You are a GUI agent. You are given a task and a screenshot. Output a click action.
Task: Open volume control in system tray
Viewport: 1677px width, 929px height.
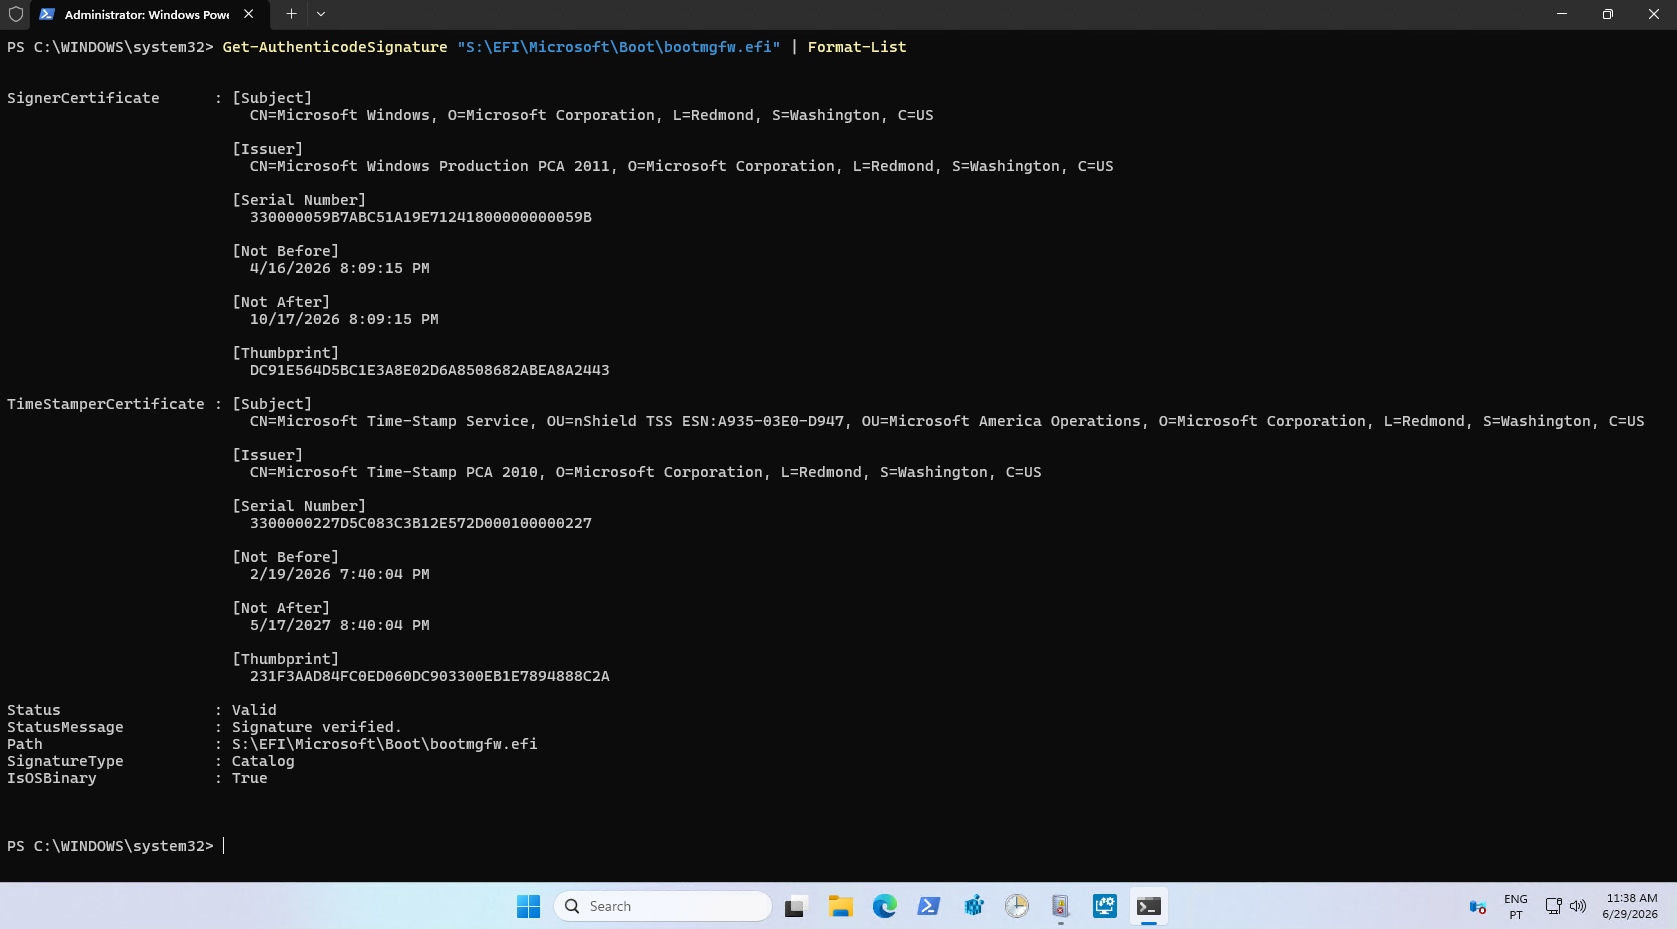click(1578, 906)
